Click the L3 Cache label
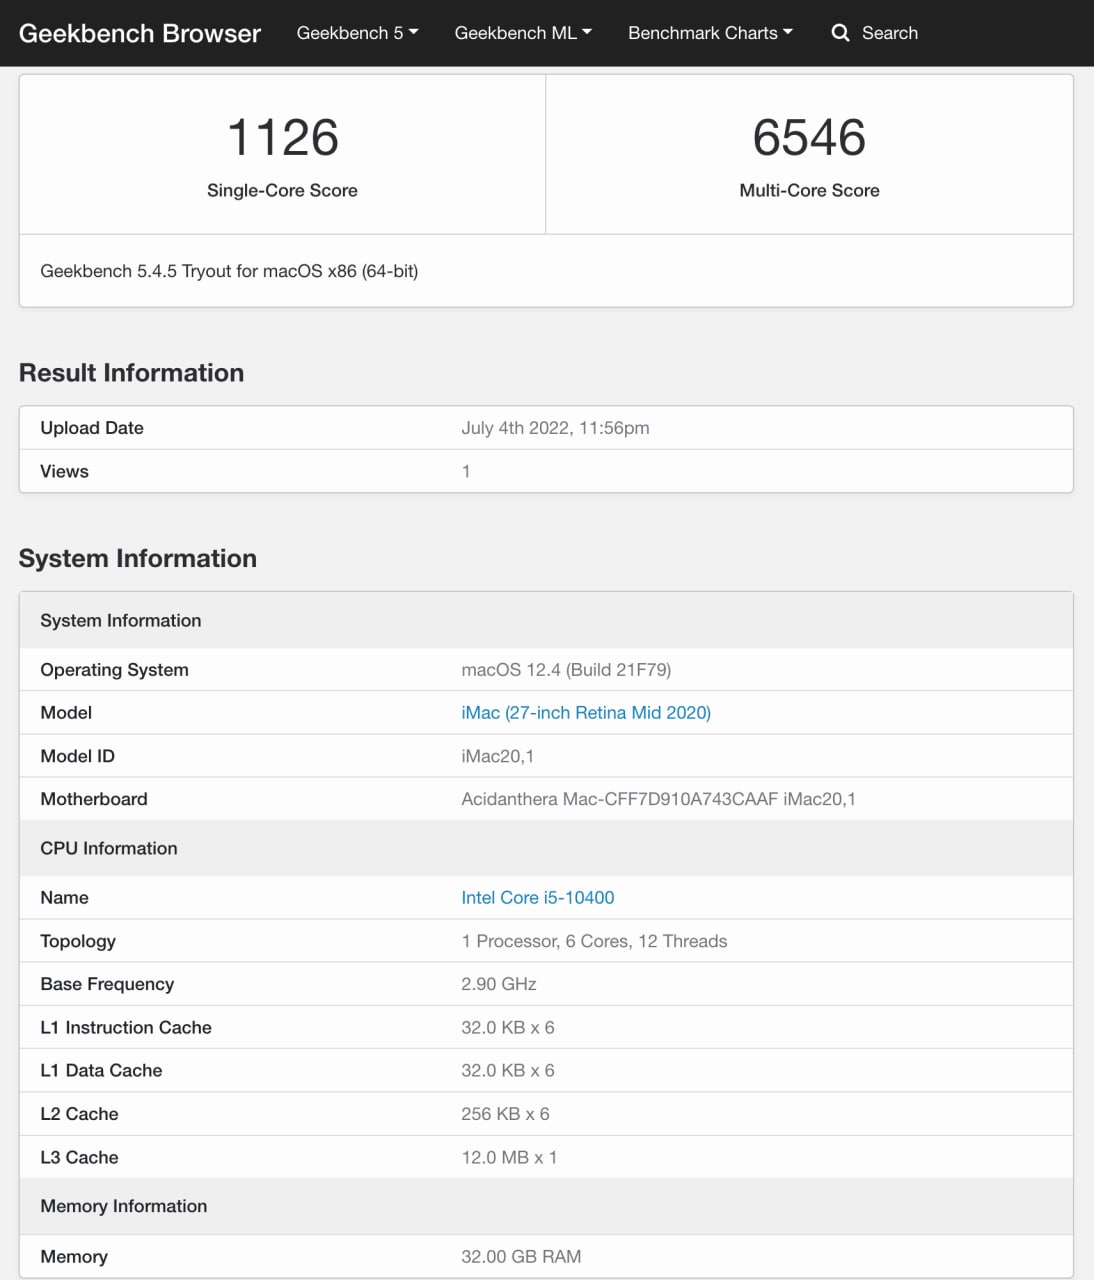 pos(79,1157)
